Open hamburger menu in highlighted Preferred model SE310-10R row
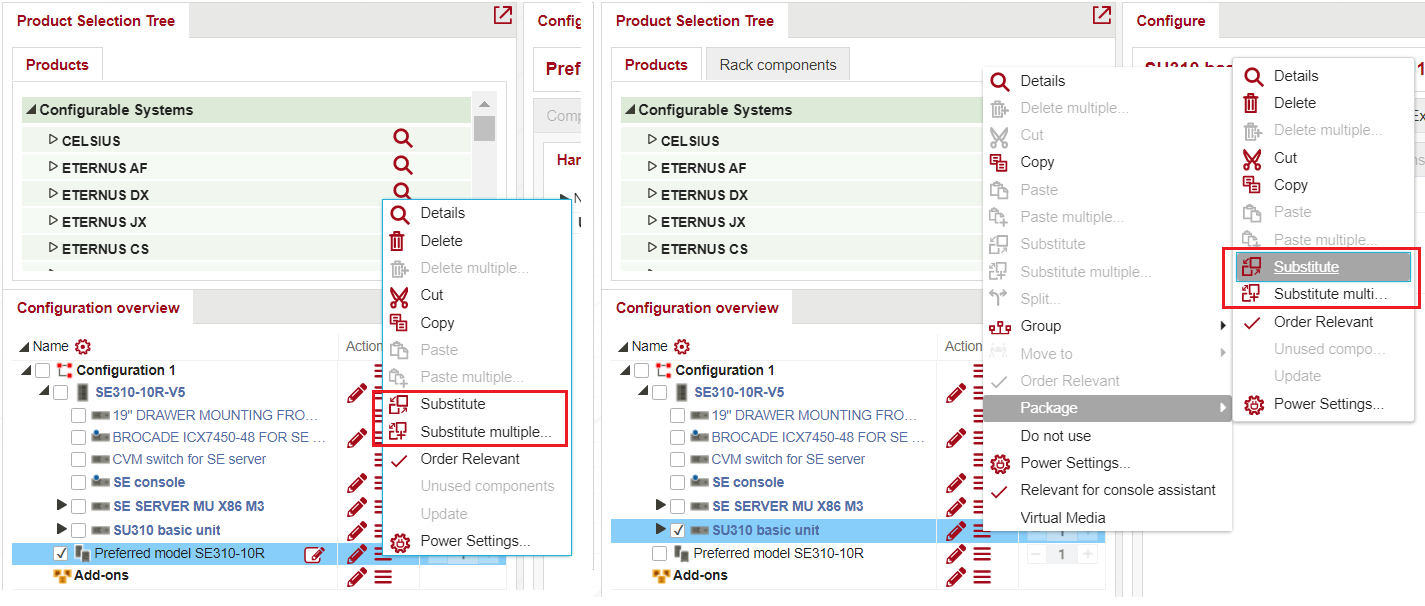 click(x=382, y=554)
